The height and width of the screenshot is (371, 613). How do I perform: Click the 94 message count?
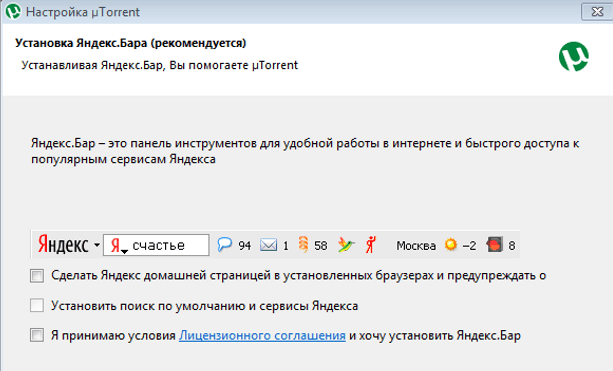pos(244,246)
